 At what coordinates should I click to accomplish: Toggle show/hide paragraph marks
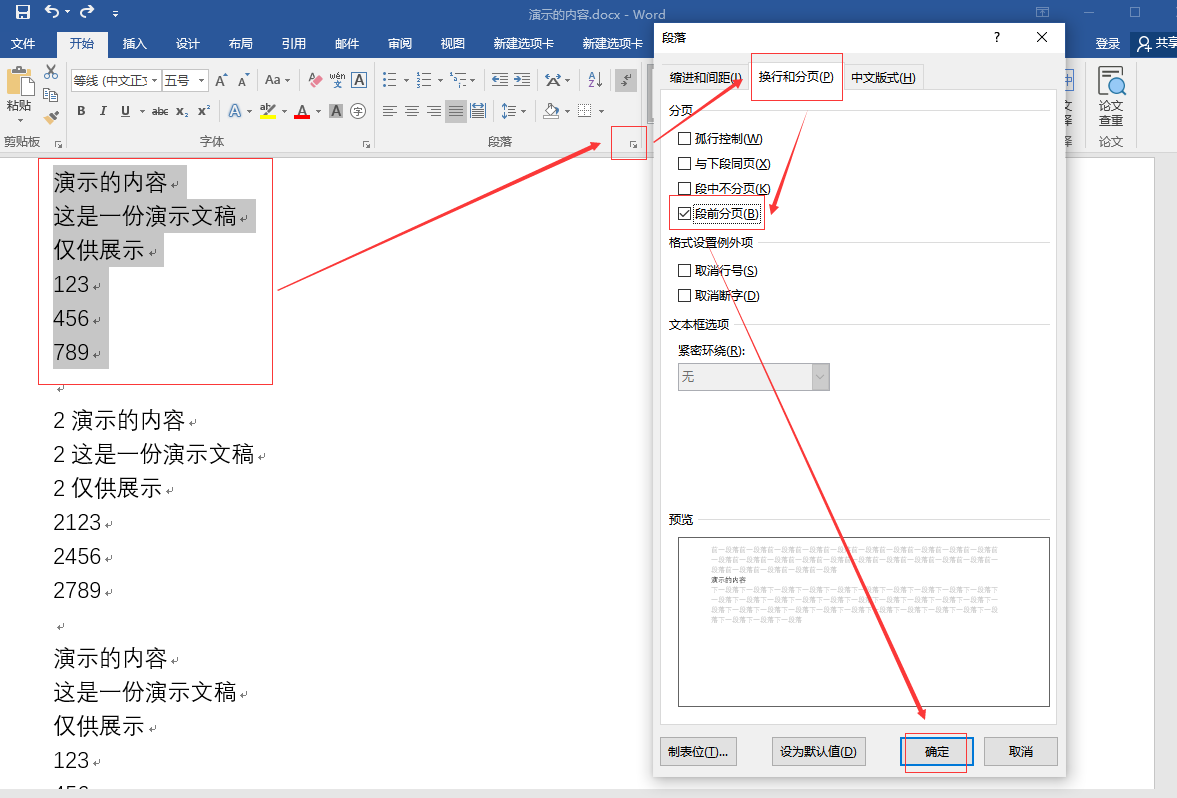(x=625, y=80)
